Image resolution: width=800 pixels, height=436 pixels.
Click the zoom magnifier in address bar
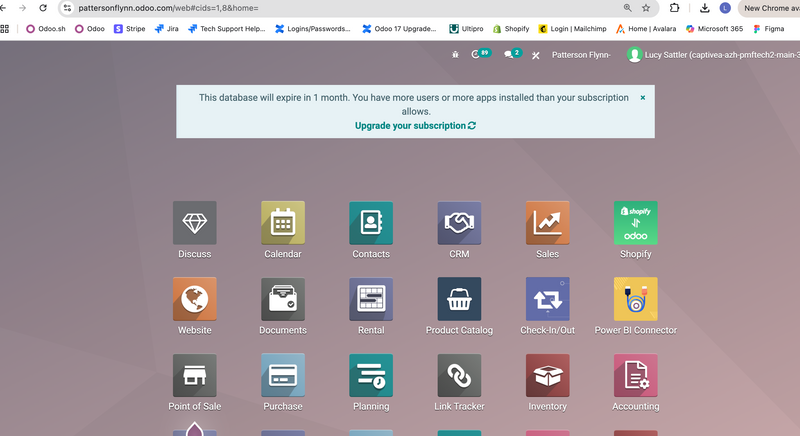[628, 8]
